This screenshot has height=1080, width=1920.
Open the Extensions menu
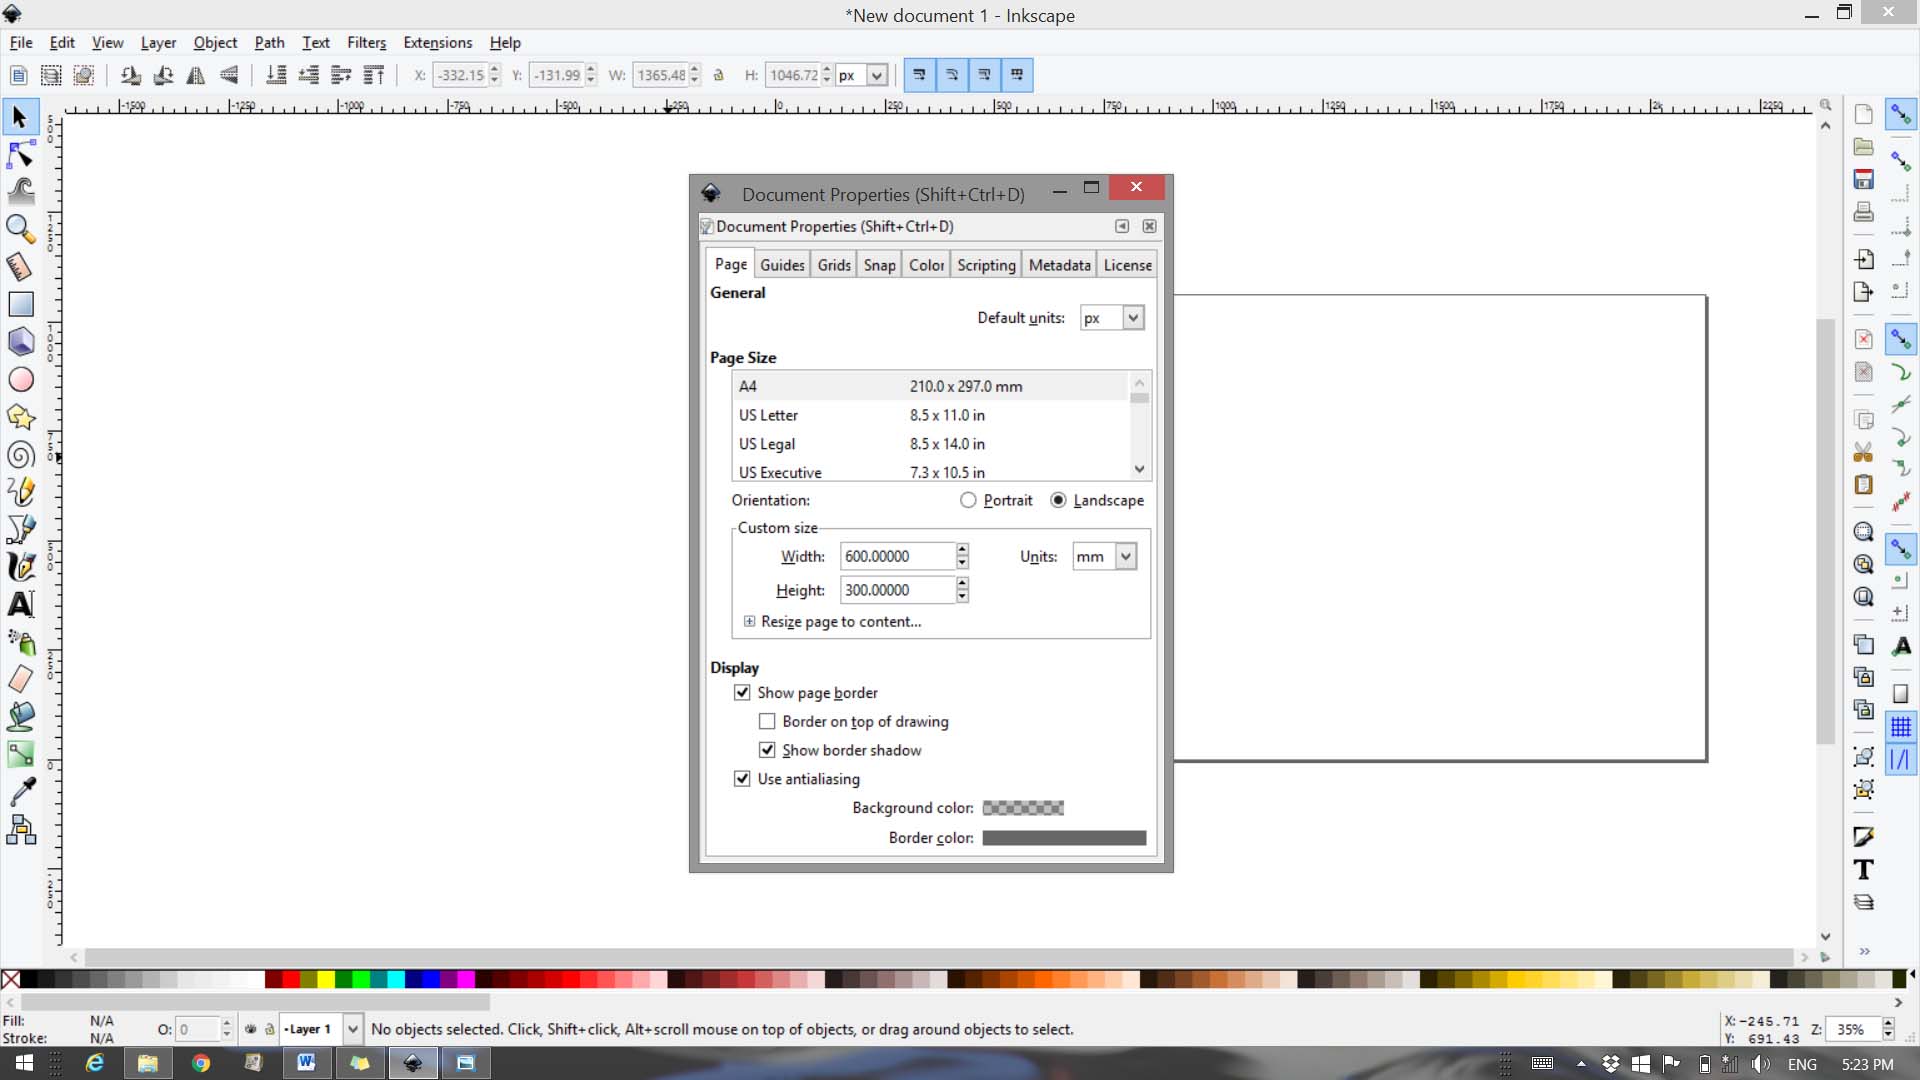tap(437, 42)
